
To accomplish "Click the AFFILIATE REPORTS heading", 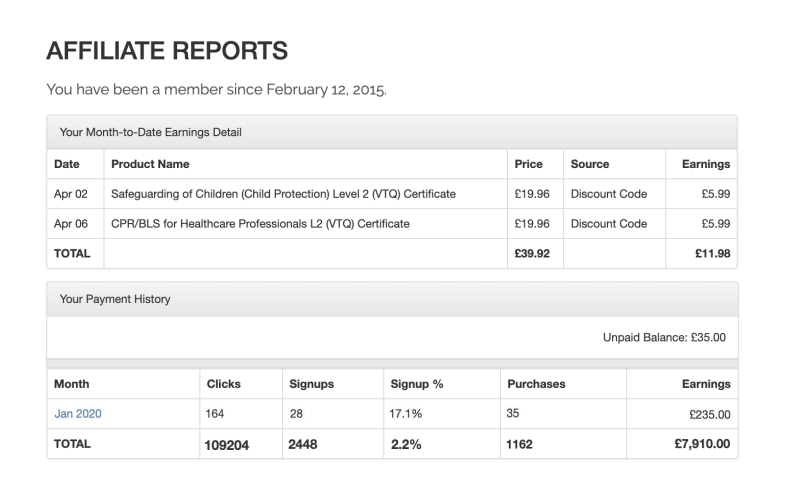I will pyautogui.click(x=167, y=50).
